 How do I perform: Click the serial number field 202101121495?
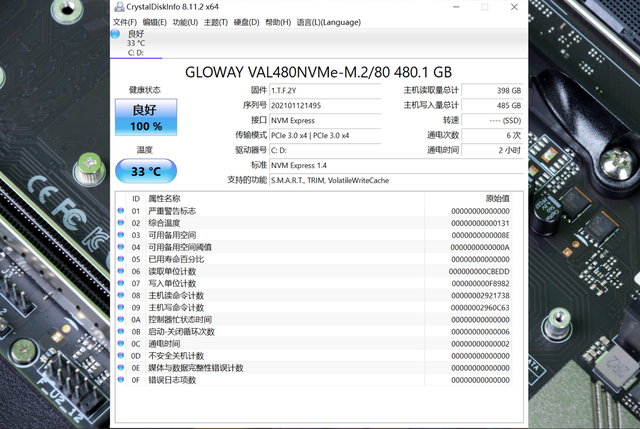(x=325, y=105)
